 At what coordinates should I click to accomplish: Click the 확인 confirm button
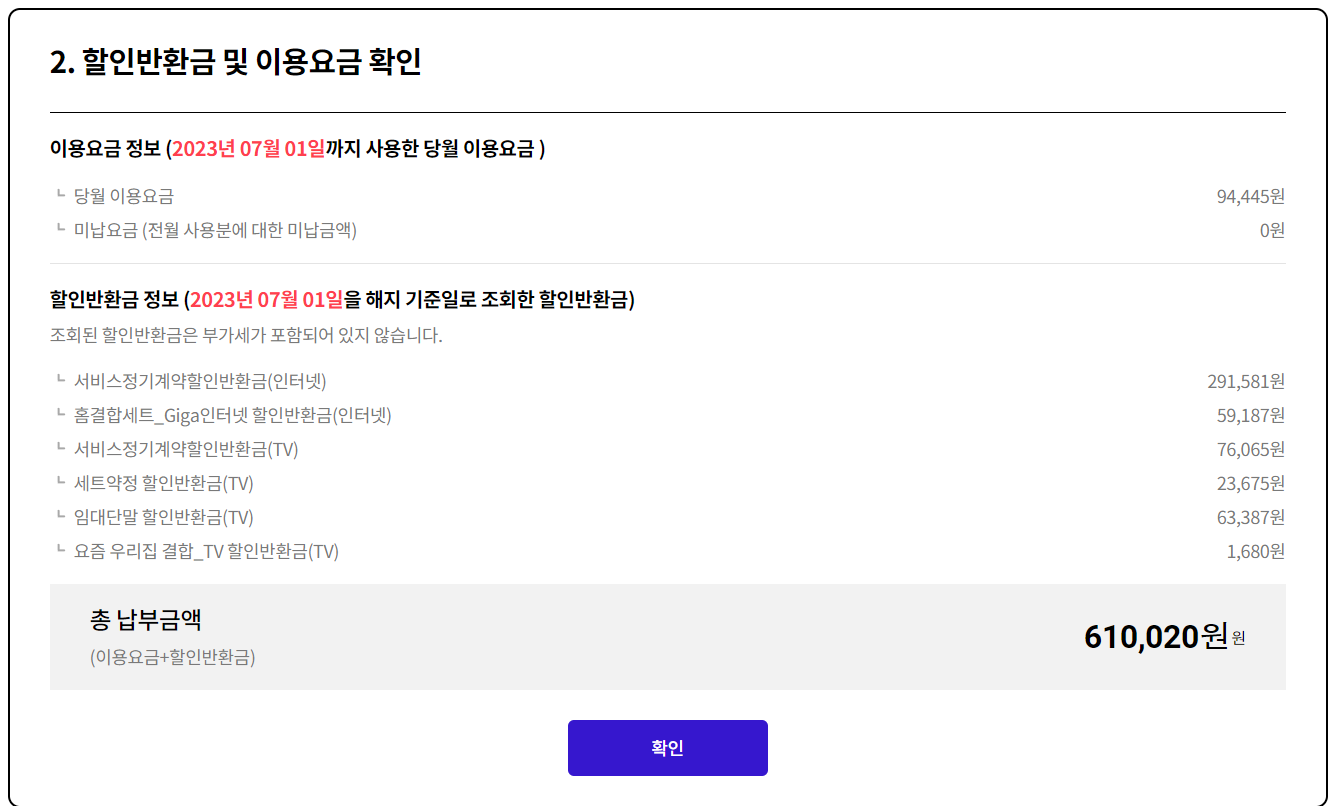667,748
